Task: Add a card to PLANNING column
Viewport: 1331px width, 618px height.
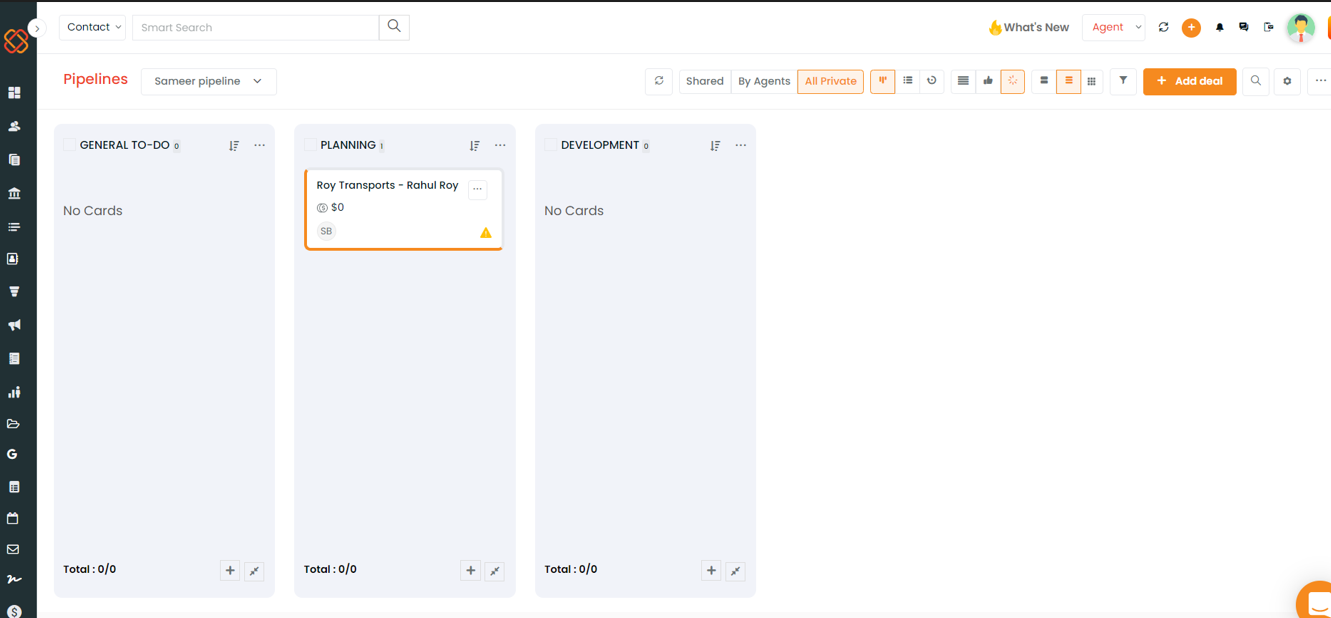Action: click(471, 570)
